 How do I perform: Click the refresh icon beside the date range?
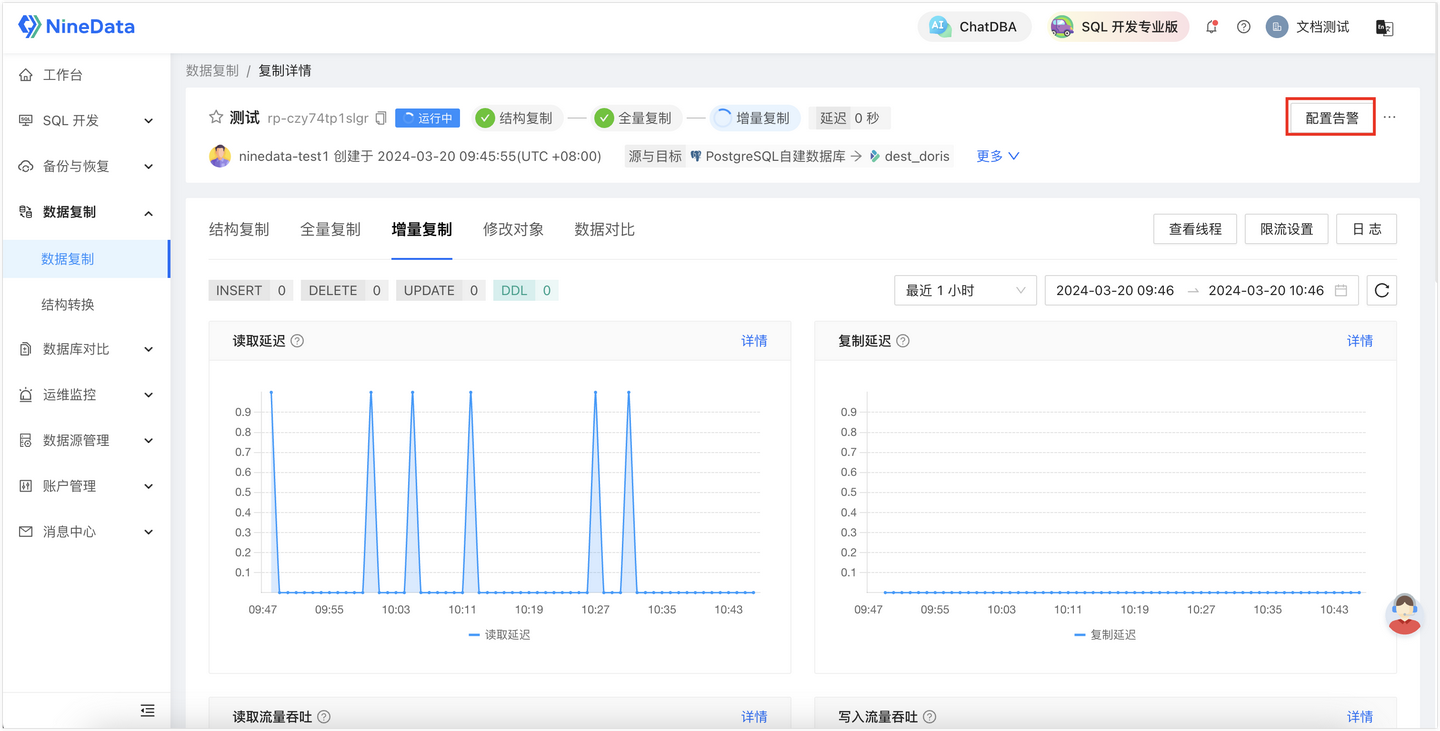click(1382, 290)
